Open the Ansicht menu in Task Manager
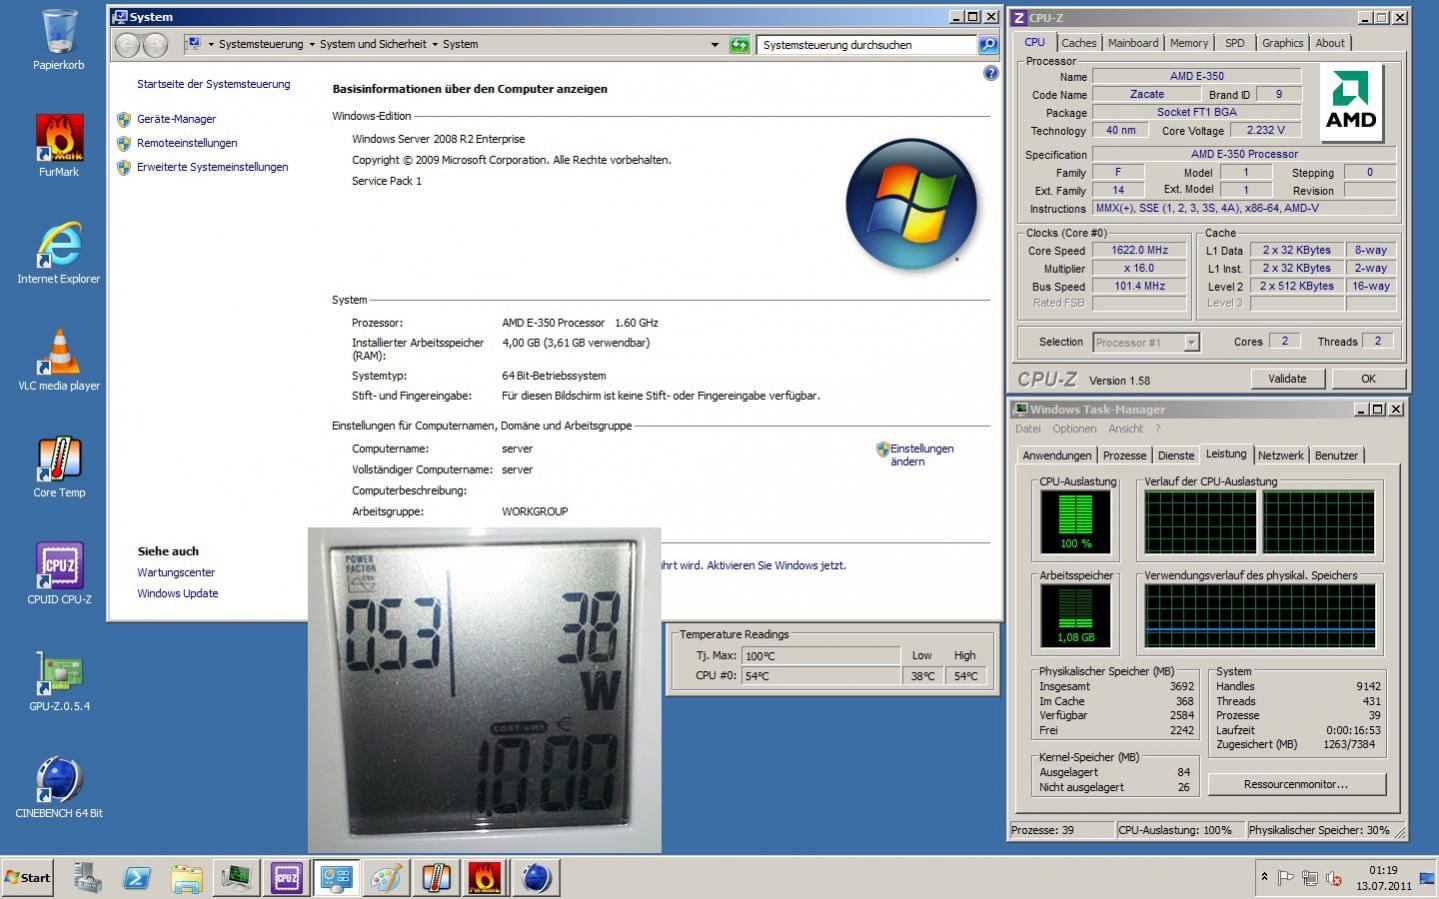The height and width of the screenshot is (899, 1439). 1125,429
